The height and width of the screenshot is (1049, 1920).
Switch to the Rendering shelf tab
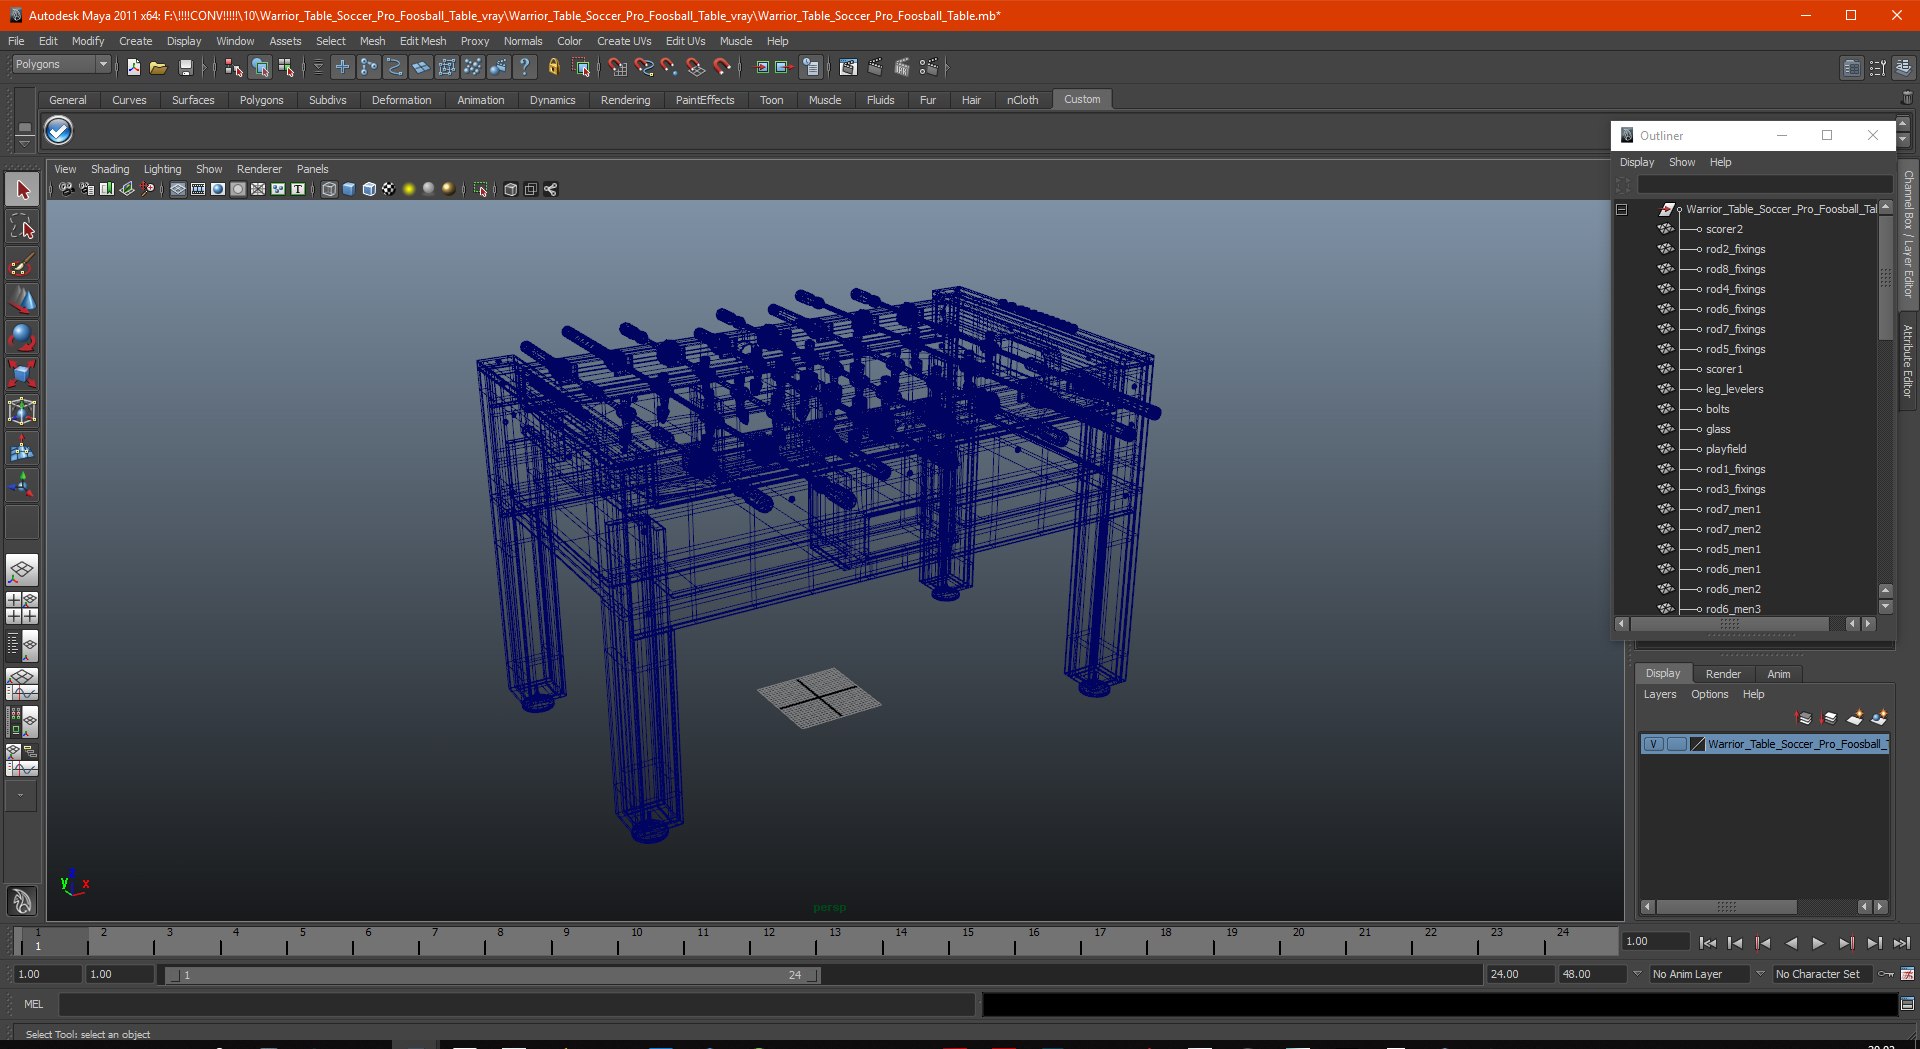pyautogui.click(x=625, y=100)
